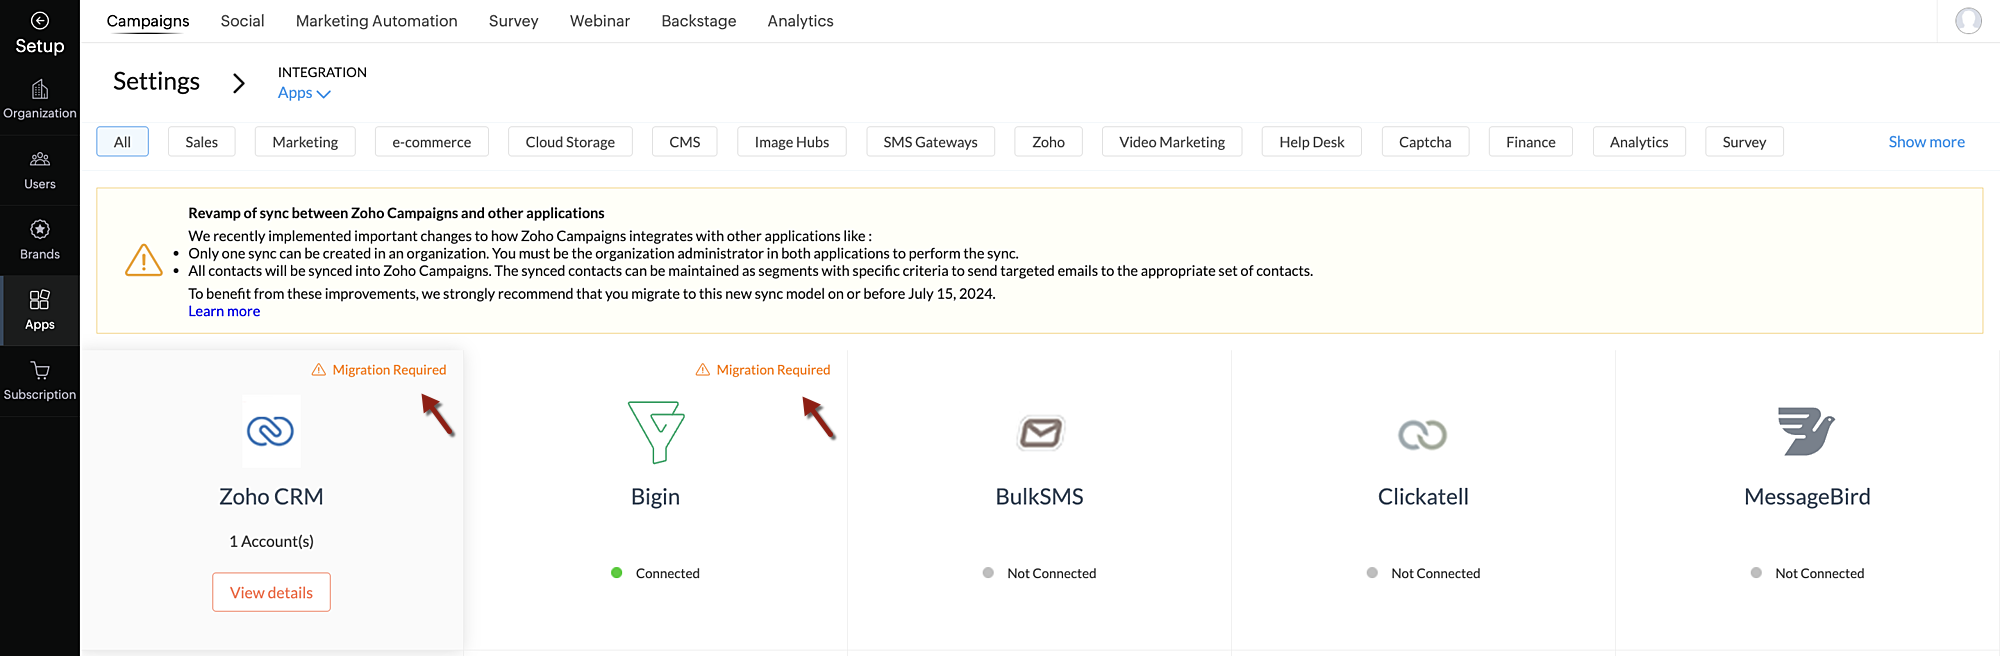Viewport: 2000px width, 656px height.
Task: Select the All category filter
Action: click(122, 142)
